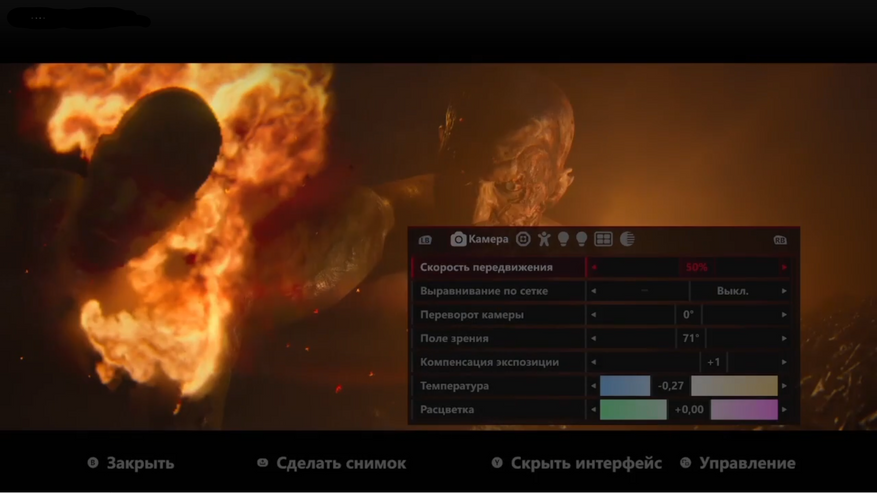Viewport: 877px width, 493px height.
Task: Click the 50% movement speed value
Action: click(x=696, y=267)
